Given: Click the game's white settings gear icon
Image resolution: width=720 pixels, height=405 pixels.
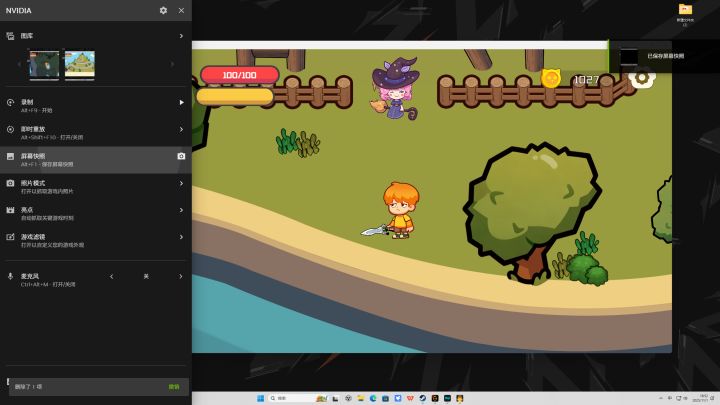Looking at the screenshot, I should click(641, 78).
